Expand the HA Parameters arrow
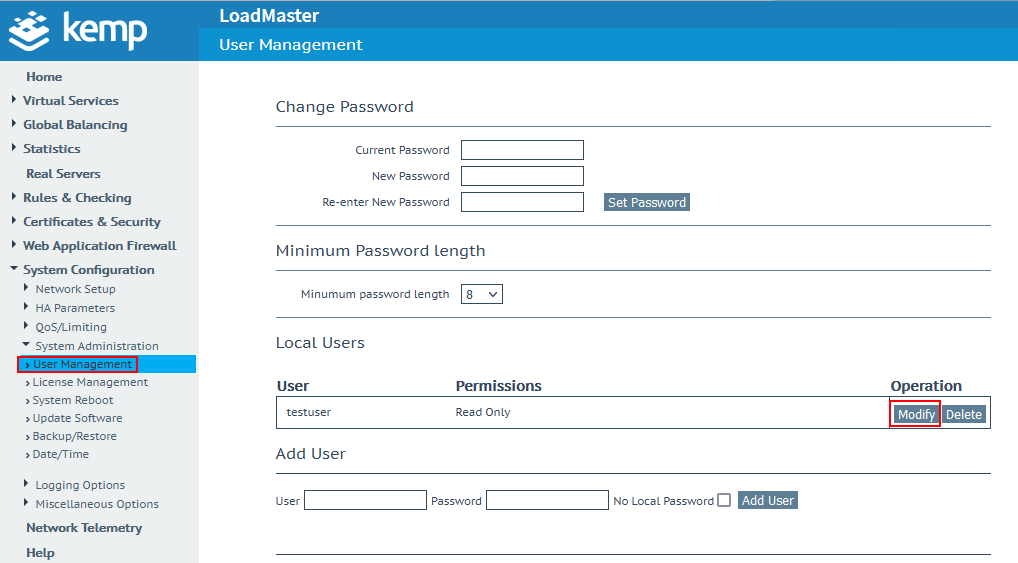Image resolution: width=1018 pixels, height=563 pixels. click(x=26, y=307)
